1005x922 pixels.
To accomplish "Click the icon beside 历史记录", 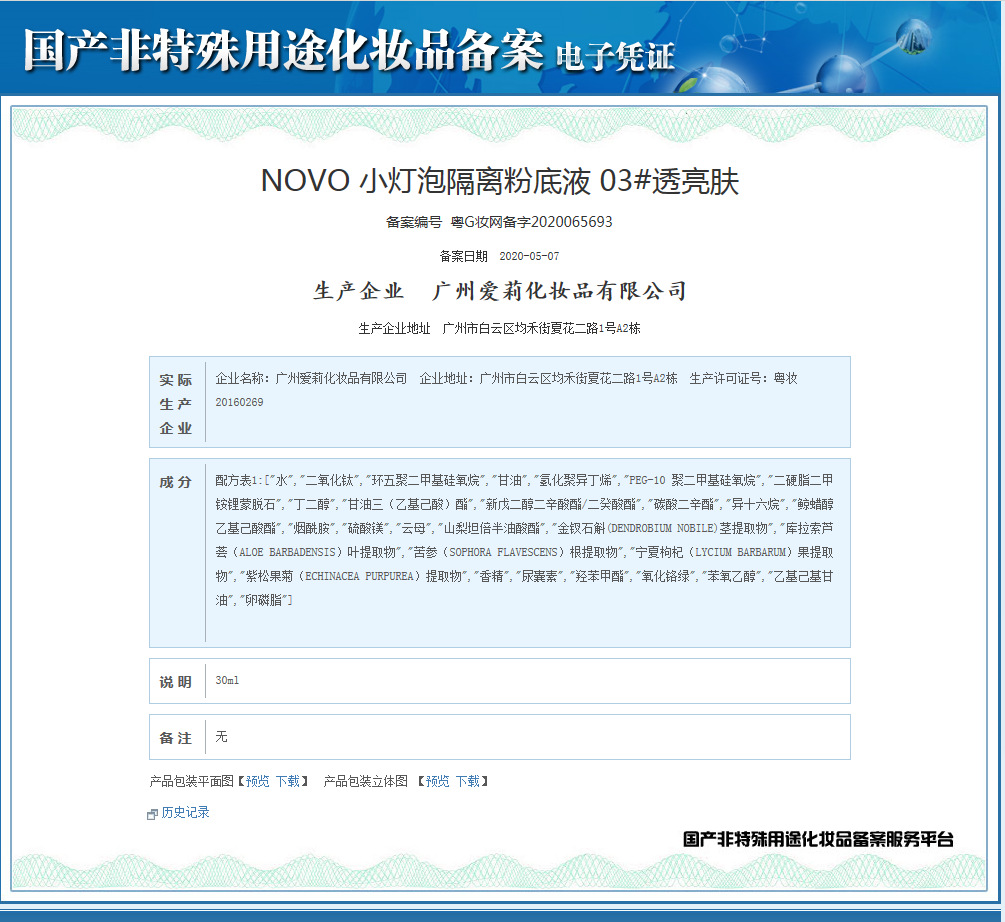I will (153, 814).
